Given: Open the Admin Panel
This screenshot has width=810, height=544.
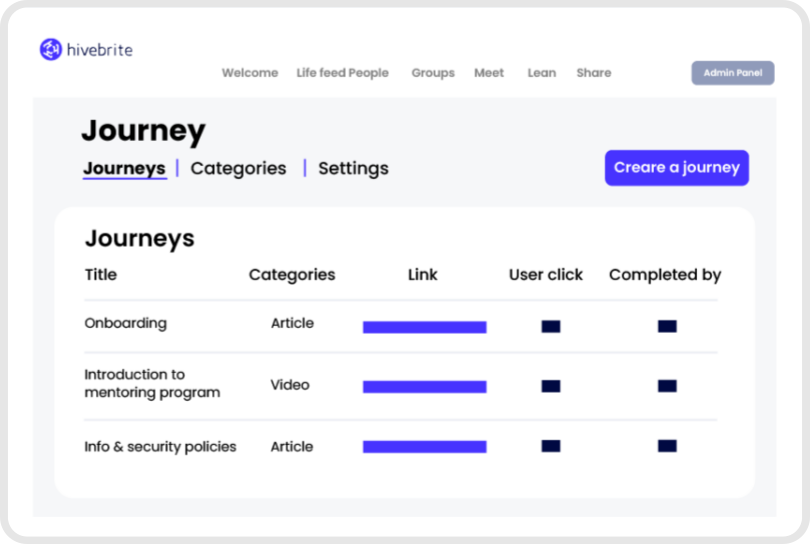Looking at the screenshot, I should click(x=732, y=73).
